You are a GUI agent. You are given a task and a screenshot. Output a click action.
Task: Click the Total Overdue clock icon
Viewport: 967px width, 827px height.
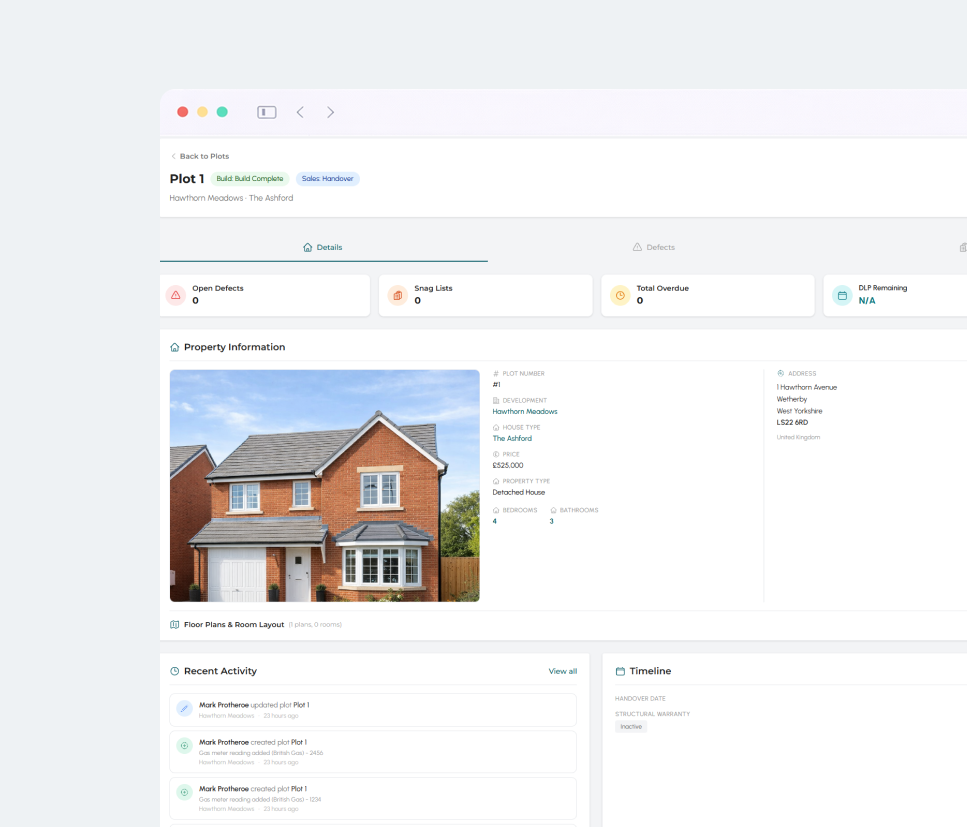click(620, 295)
